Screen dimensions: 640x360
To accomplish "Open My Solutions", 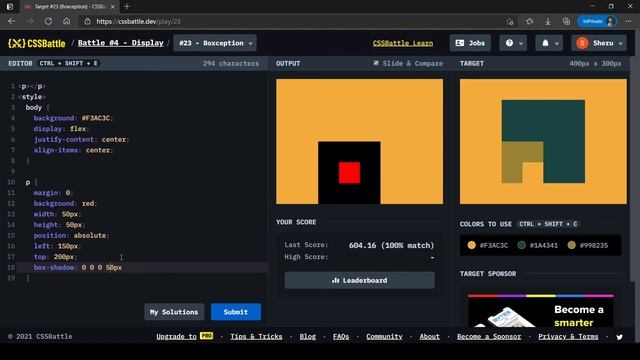I will click(174, 312).
